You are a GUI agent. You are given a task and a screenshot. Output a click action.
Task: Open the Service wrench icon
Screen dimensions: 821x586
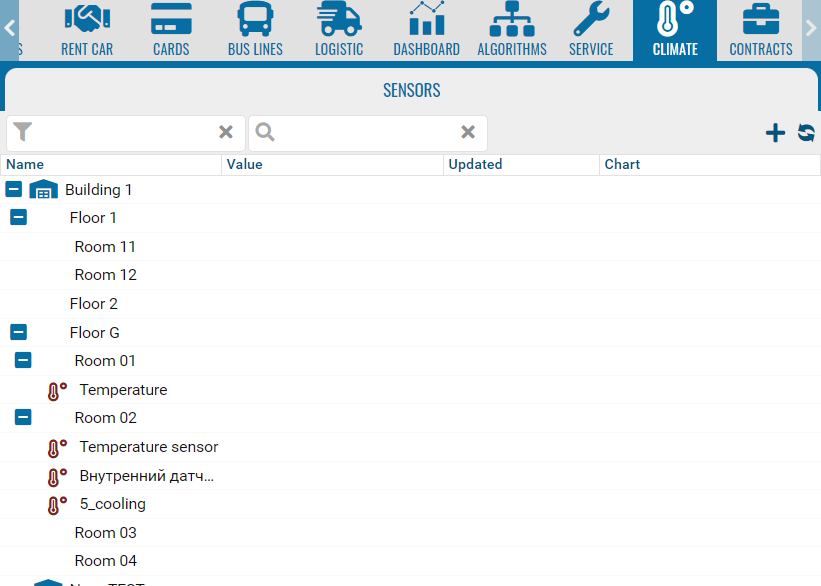pyautogui.click(x=591, y=19)
